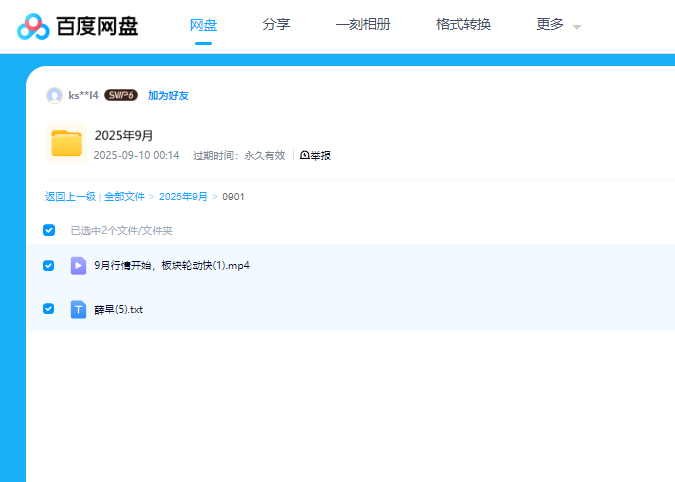
Task: Click the user avatar icon
Action: [x=54, y=95]
